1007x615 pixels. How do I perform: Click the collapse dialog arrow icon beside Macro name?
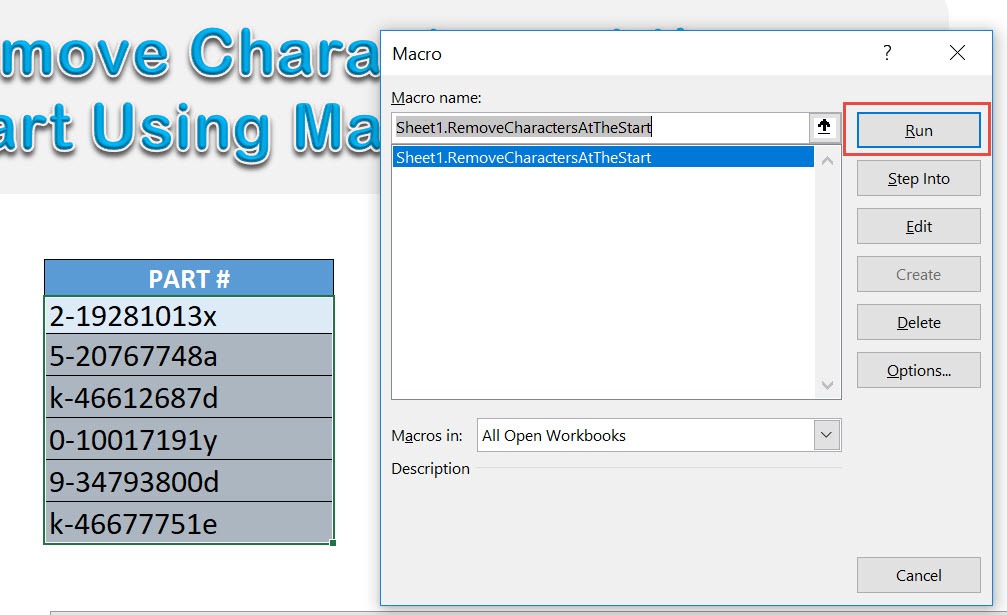pos(824,127)
